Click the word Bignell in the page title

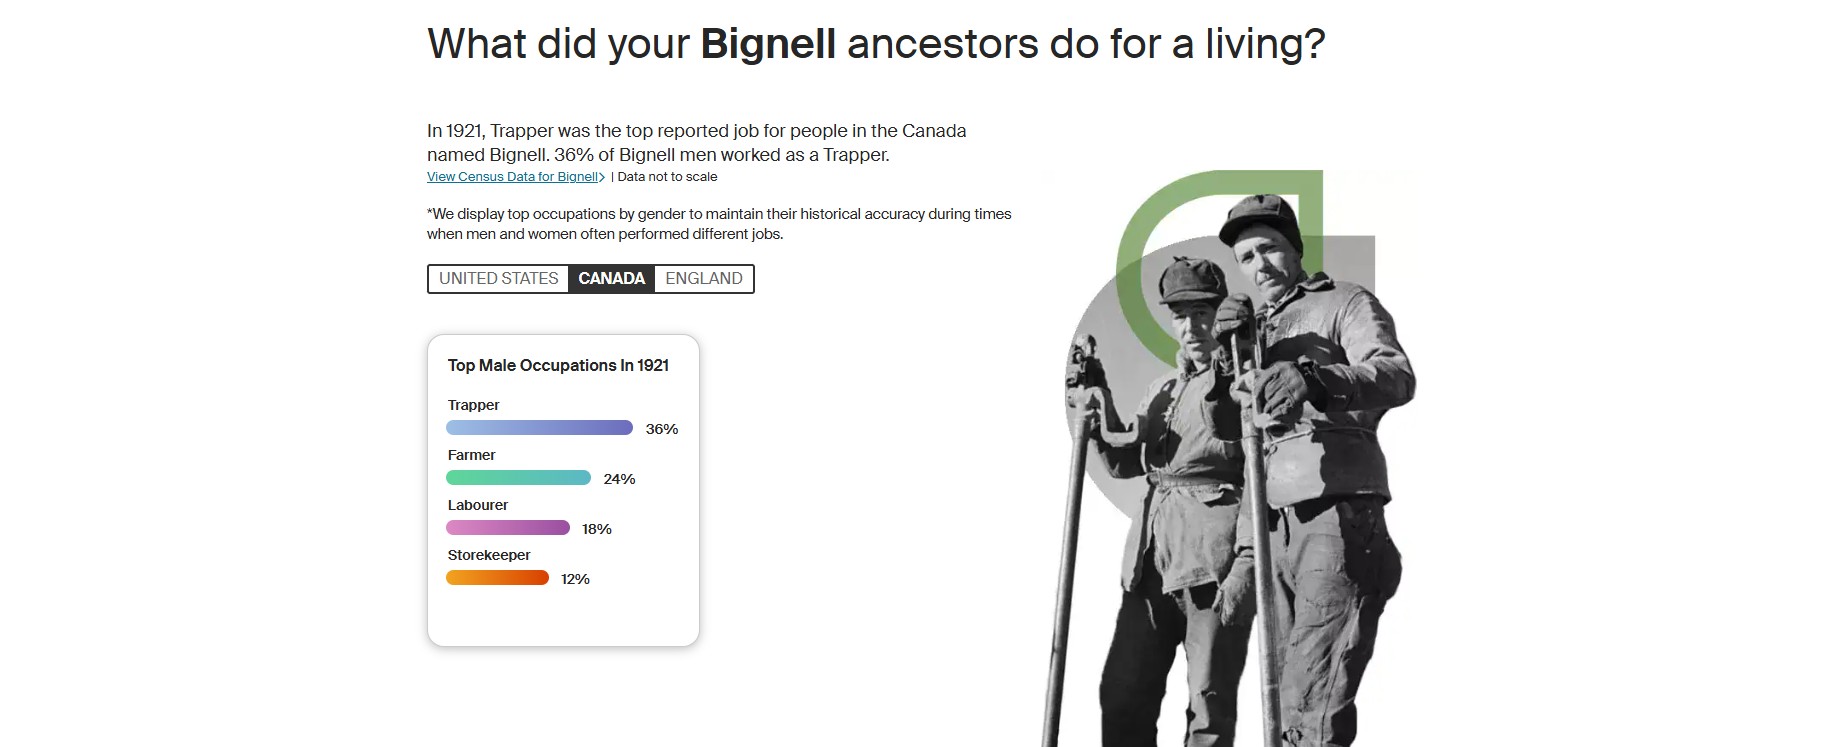pyautogui.click(x=769, y=42)
